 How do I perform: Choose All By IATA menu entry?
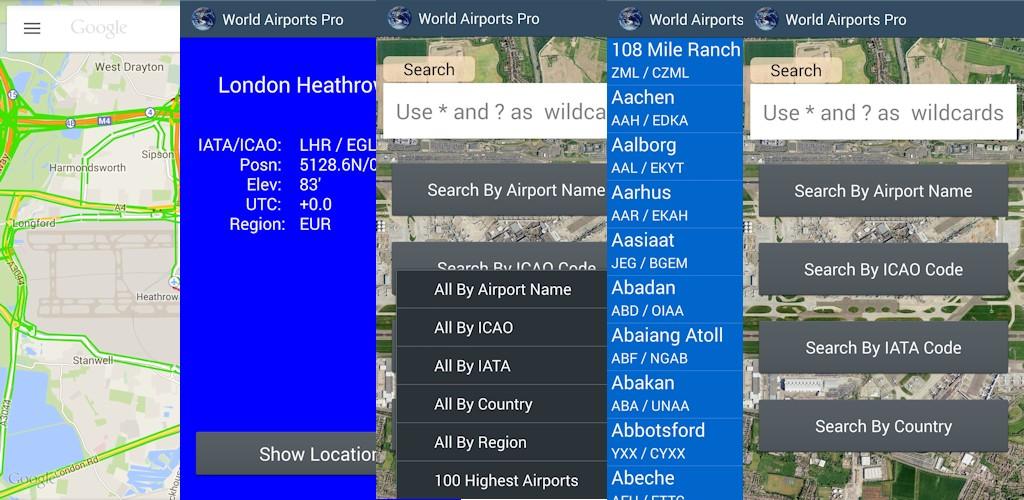coord(502,366)
